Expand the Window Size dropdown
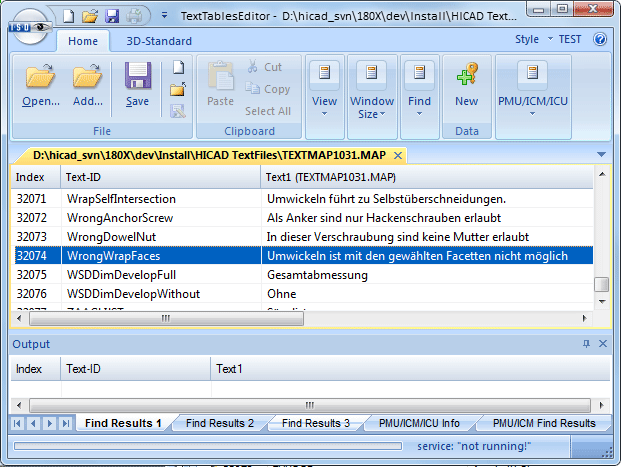Screen dimensions: 621x467 pos(371,90)
